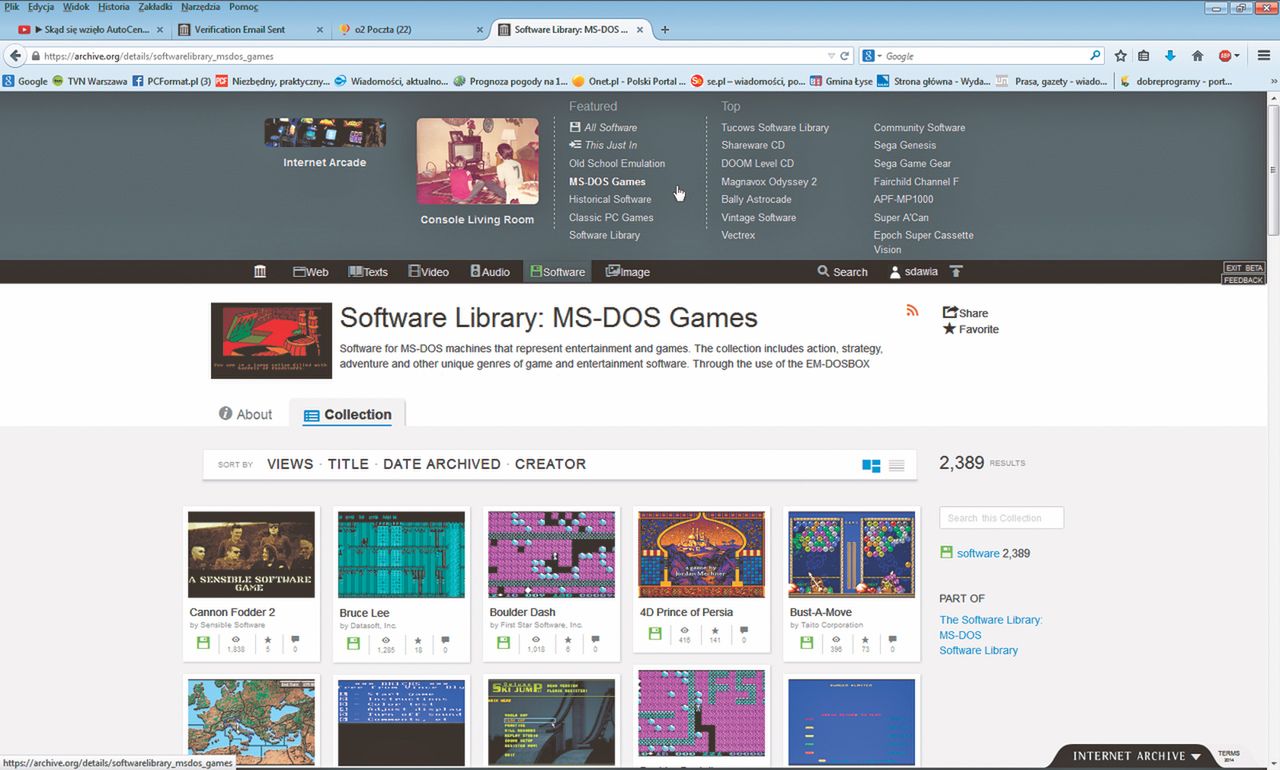Switch to tile grid view
Screen dimensions: 1280x770
coord(871,465)
